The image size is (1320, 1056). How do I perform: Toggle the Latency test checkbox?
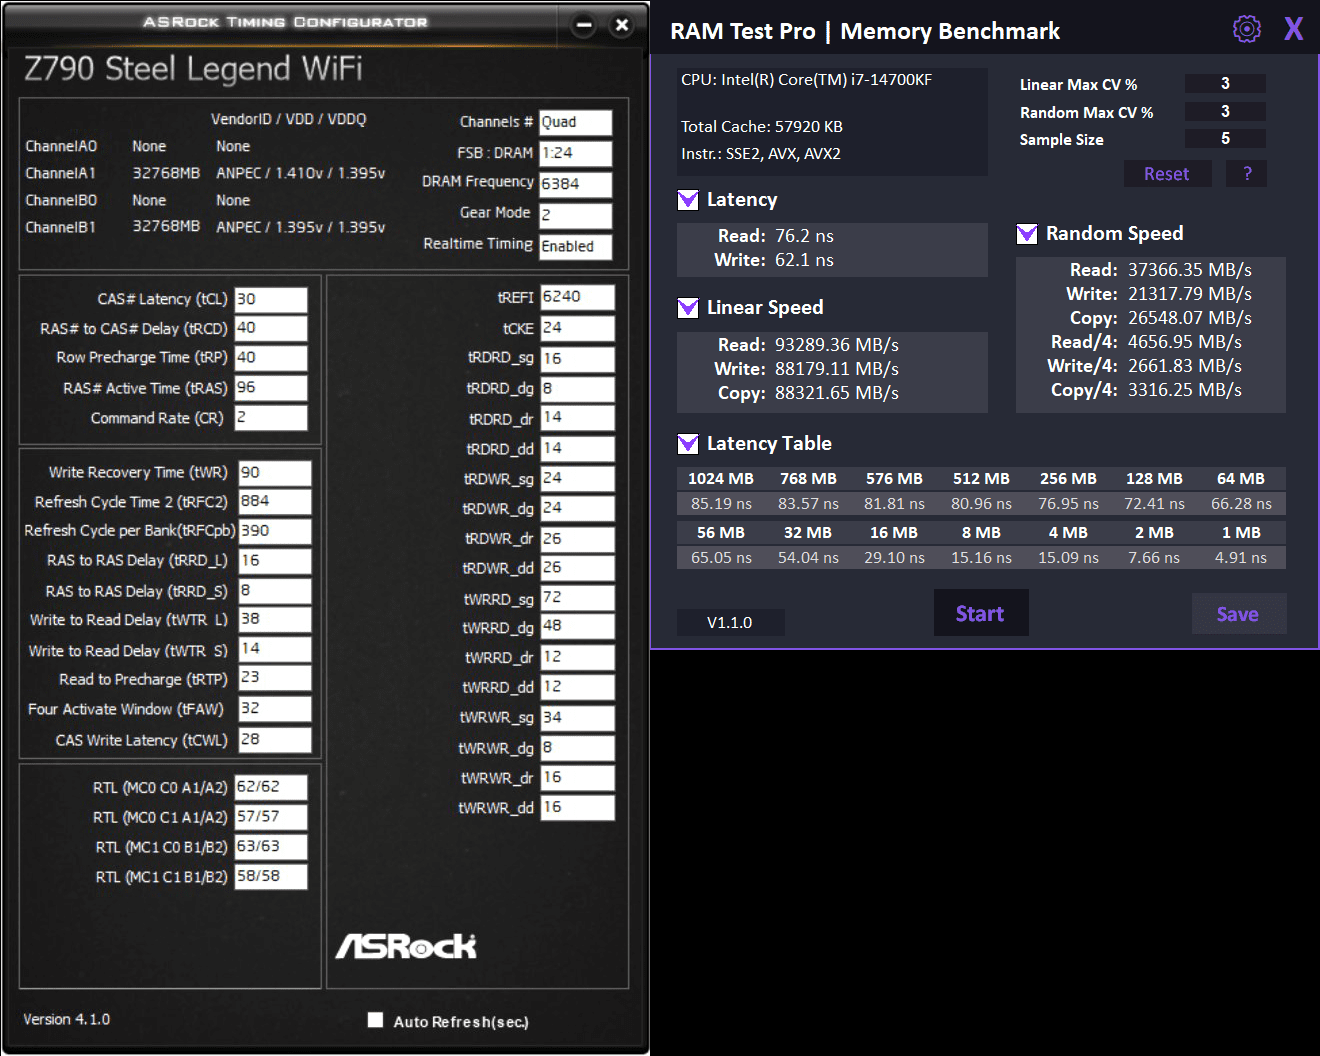[x=688, y=200]
